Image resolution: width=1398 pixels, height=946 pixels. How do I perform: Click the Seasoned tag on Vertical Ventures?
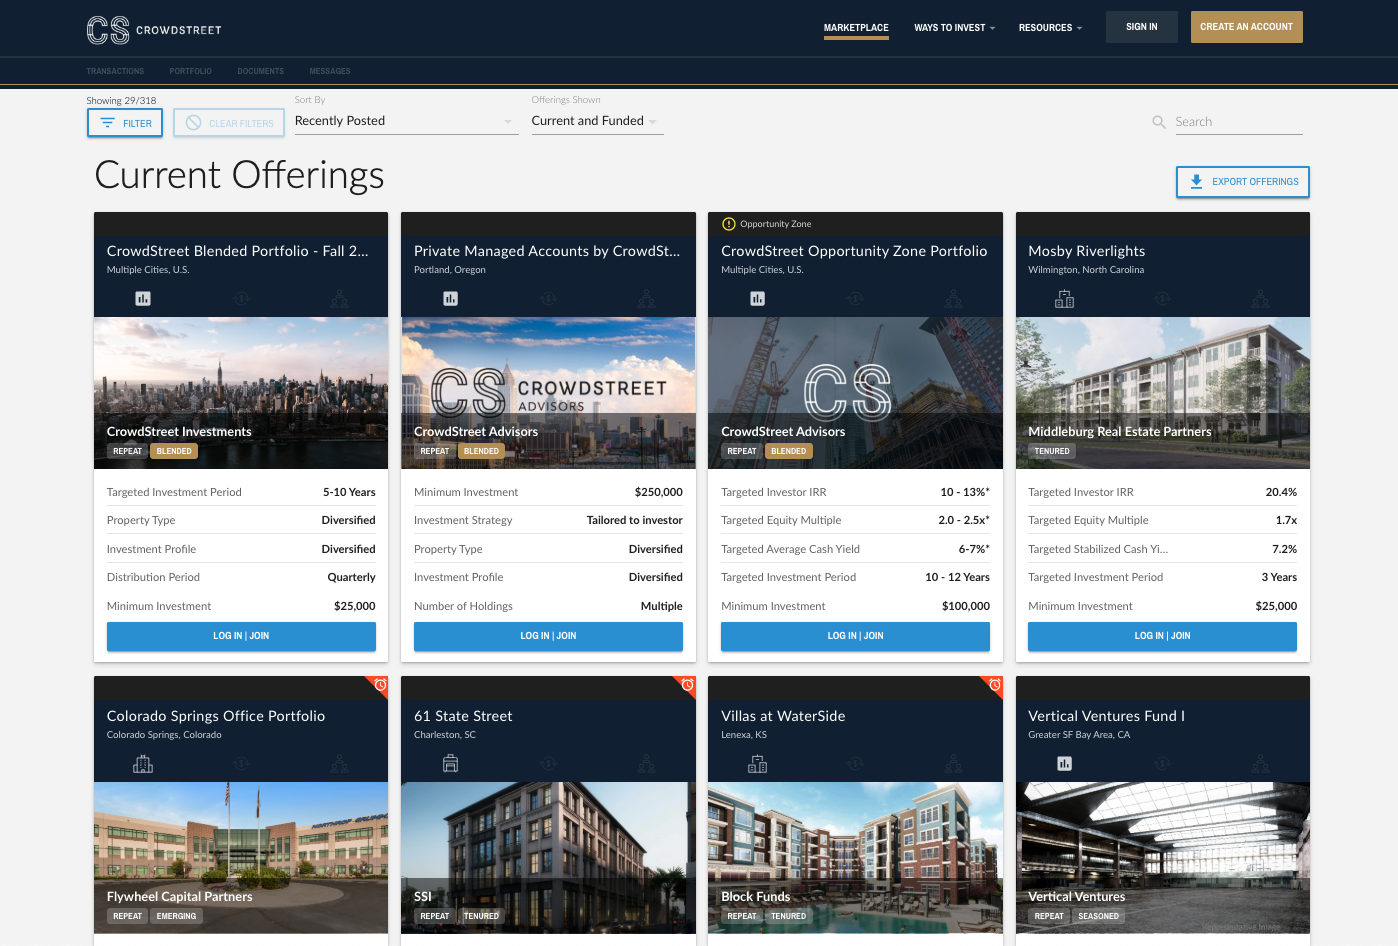pyautogui.click(x=1098, y=916)
